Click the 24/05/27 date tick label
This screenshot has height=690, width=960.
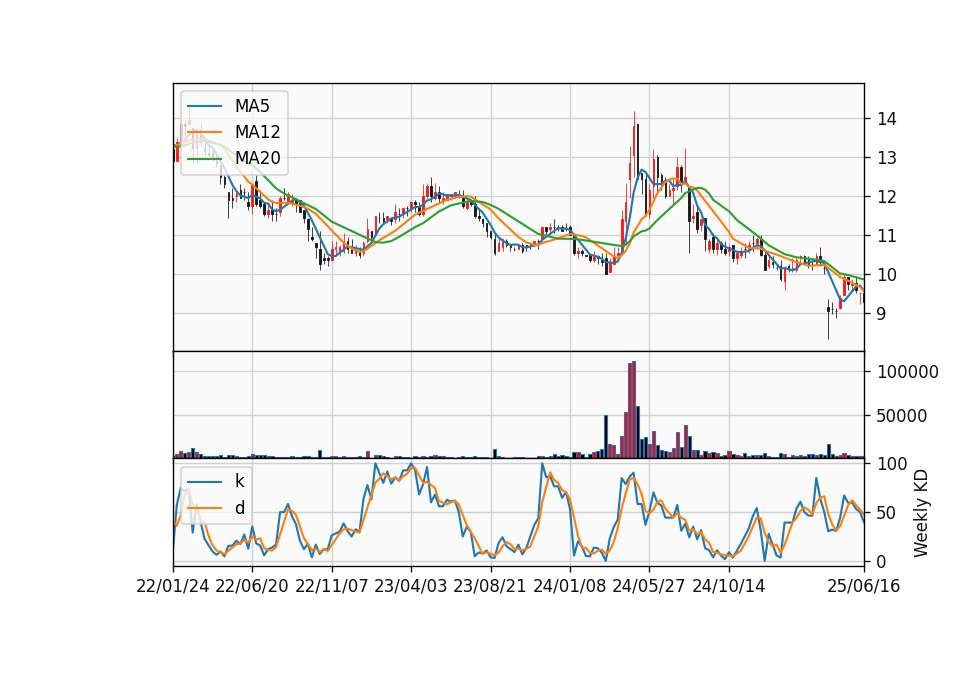tap(648, 586)
